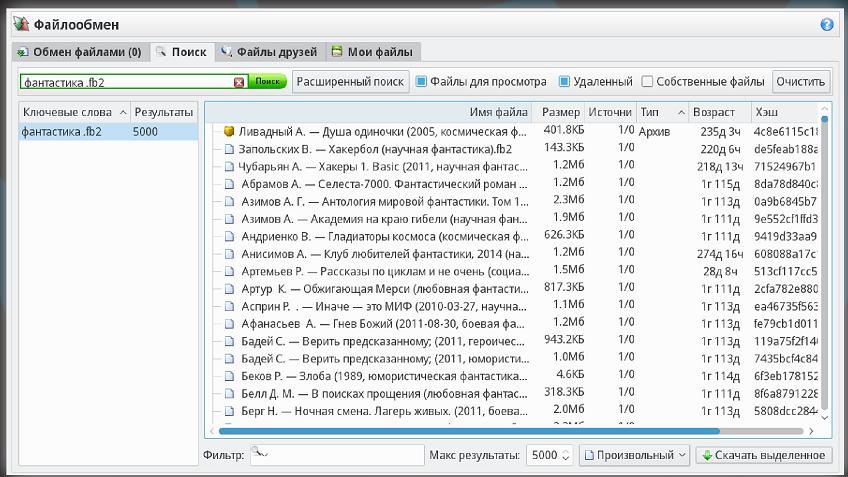The image size is (848, 477).
Task: Enable Собственные файлы checkbox
Action: pyautogui.click(x=647, y=82)
